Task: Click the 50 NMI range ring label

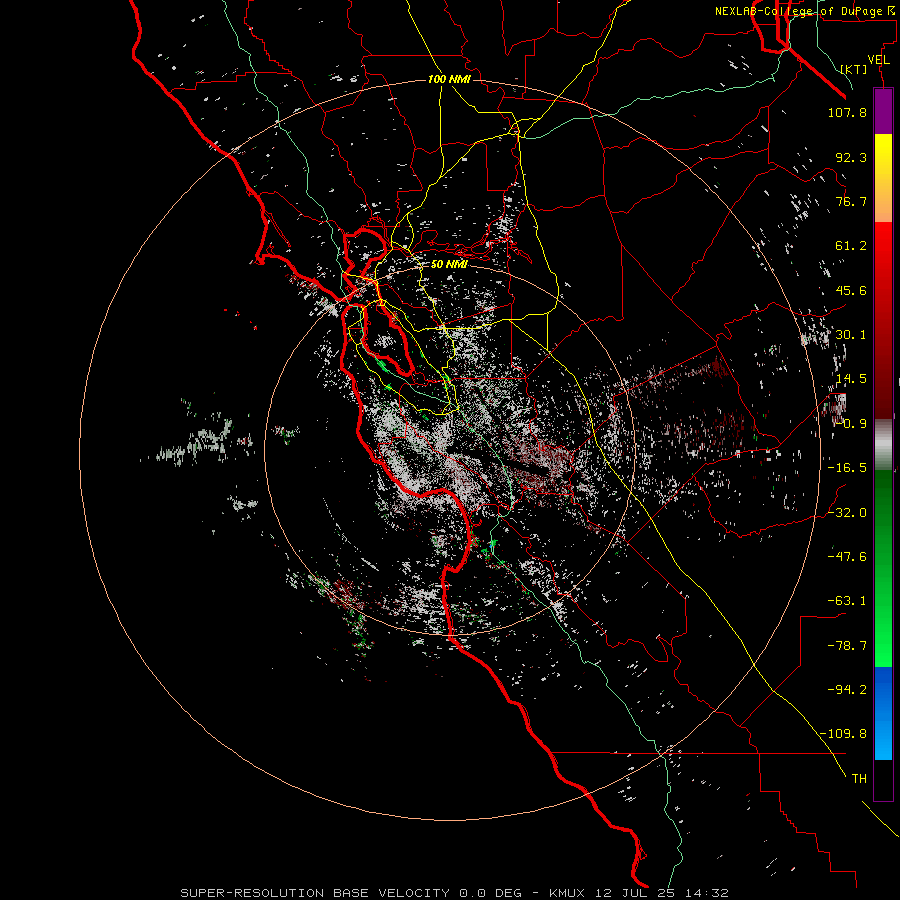Action: tap(449, 265)
